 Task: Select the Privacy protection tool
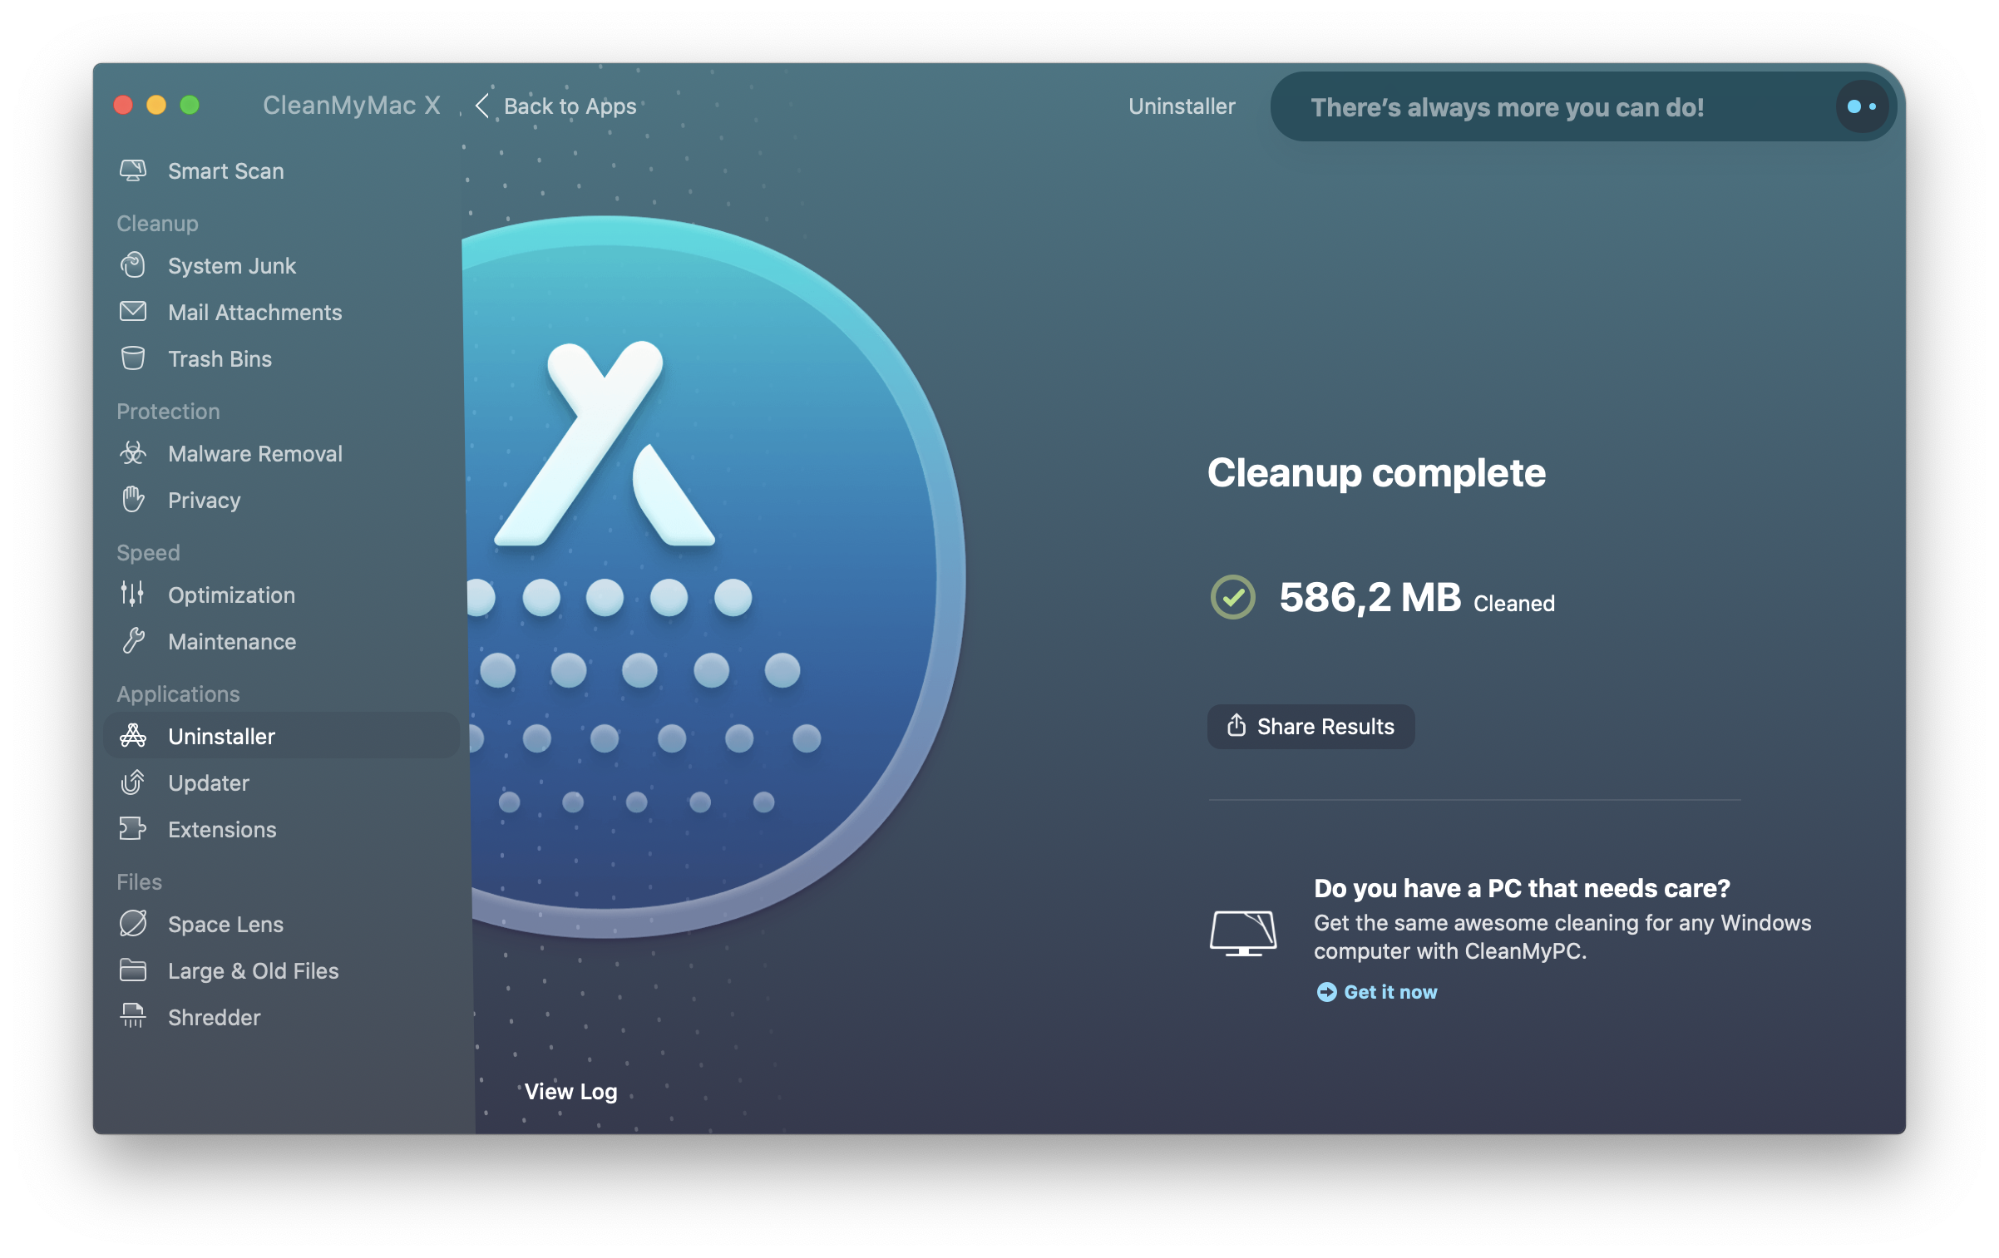(203, 500)
